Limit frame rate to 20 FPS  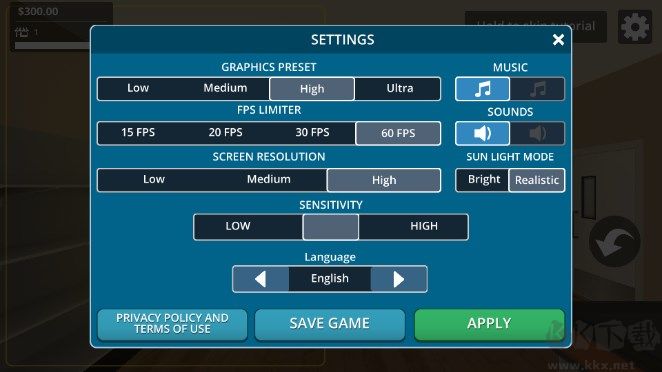click(x=225, y=133)
